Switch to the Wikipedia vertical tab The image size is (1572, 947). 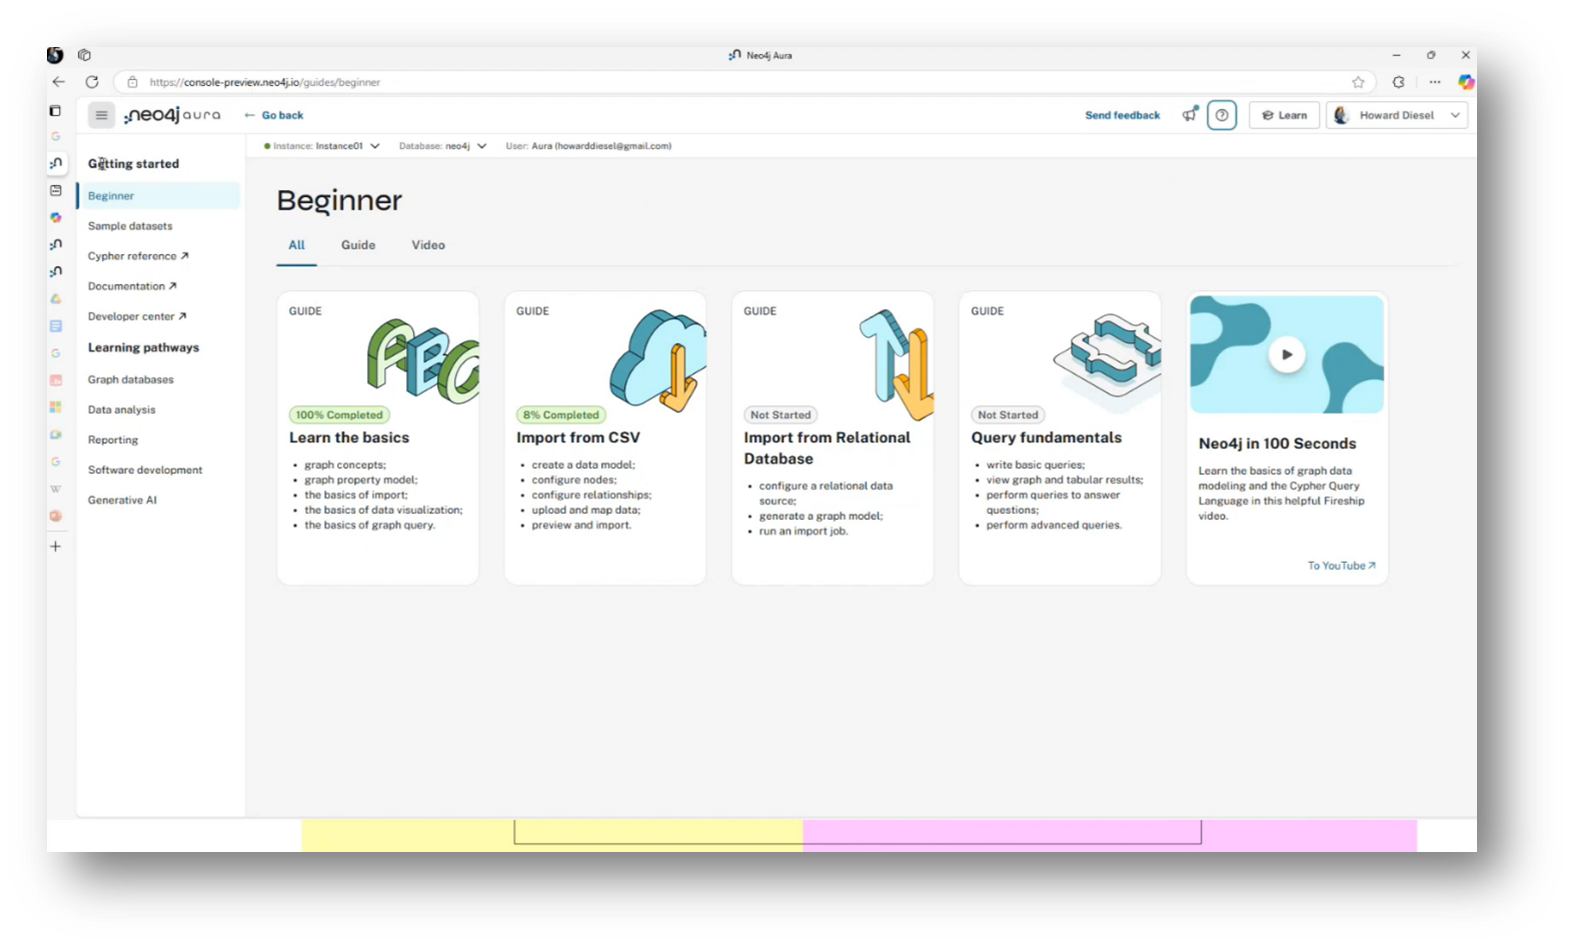click(56, 489)
